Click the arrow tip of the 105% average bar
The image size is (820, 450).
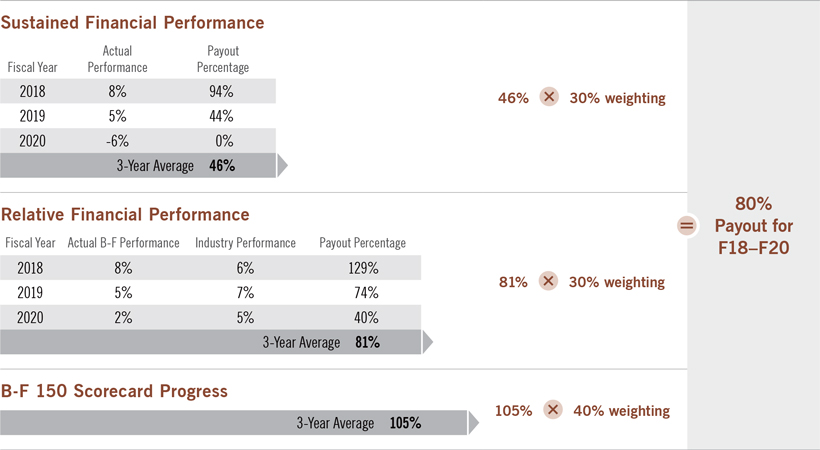pyautogui.click(x=474, y=423)
